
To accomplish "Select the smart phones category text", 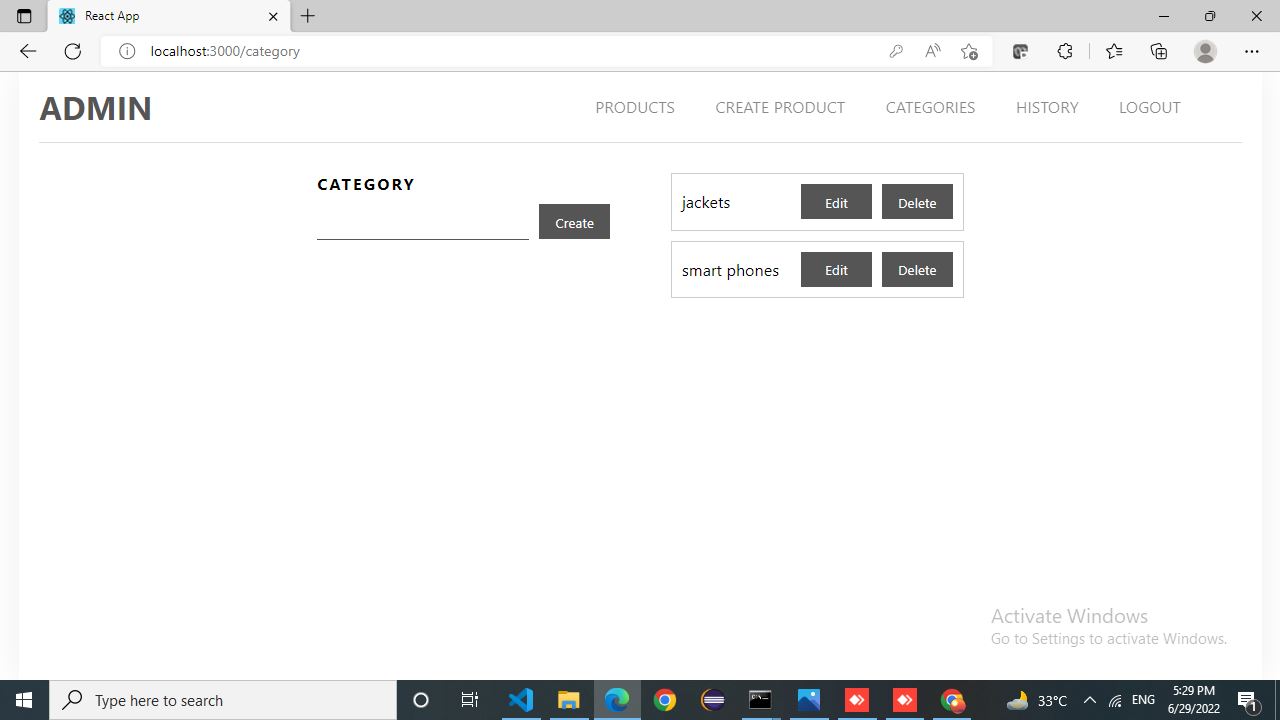I will 730,270.
